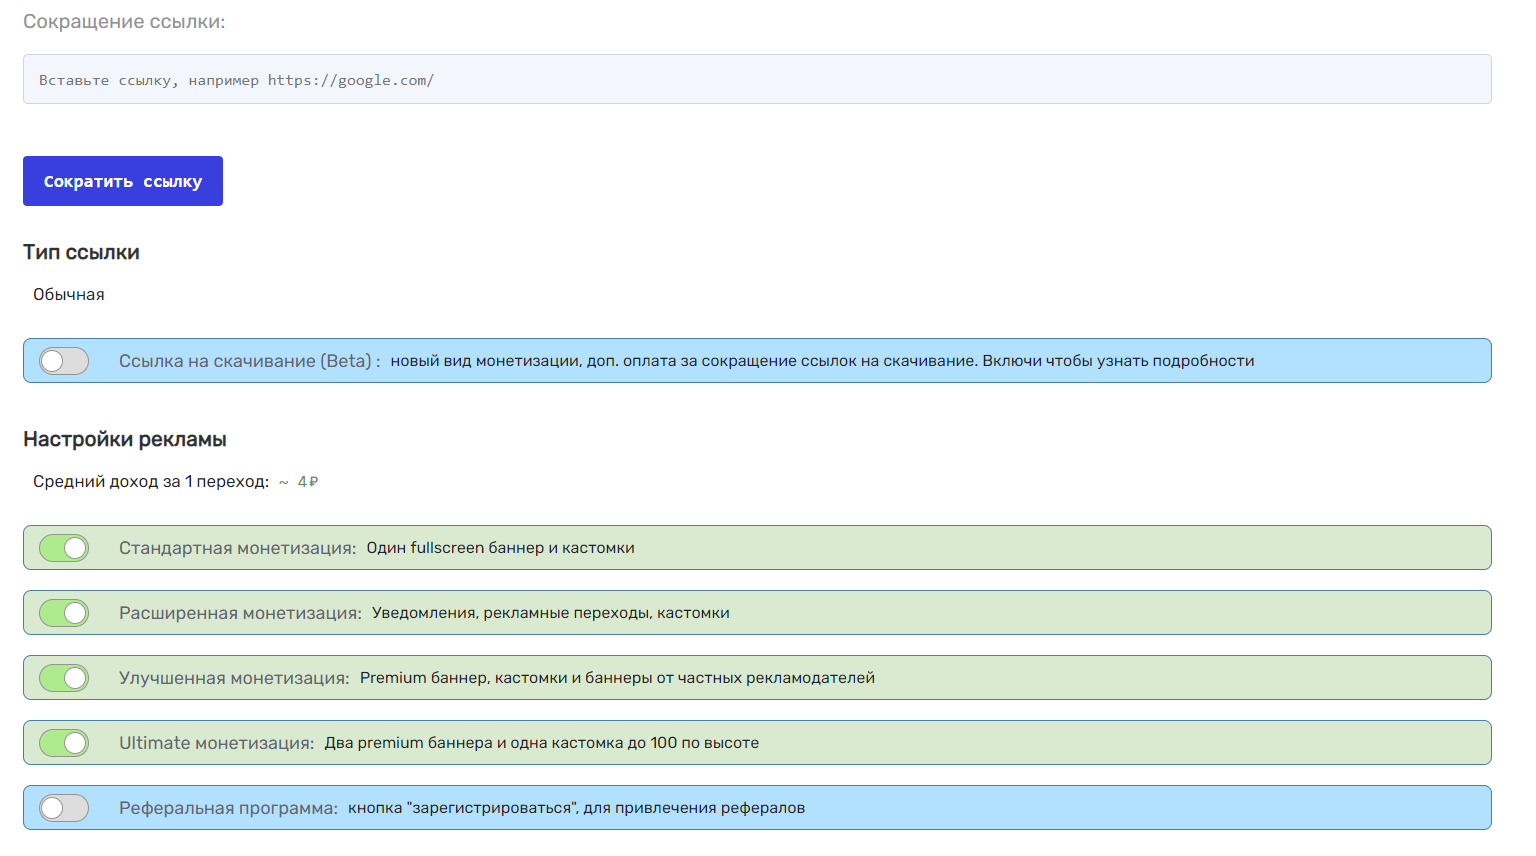Click the "Стандартная монетизация:" label text

pos(237,548)
